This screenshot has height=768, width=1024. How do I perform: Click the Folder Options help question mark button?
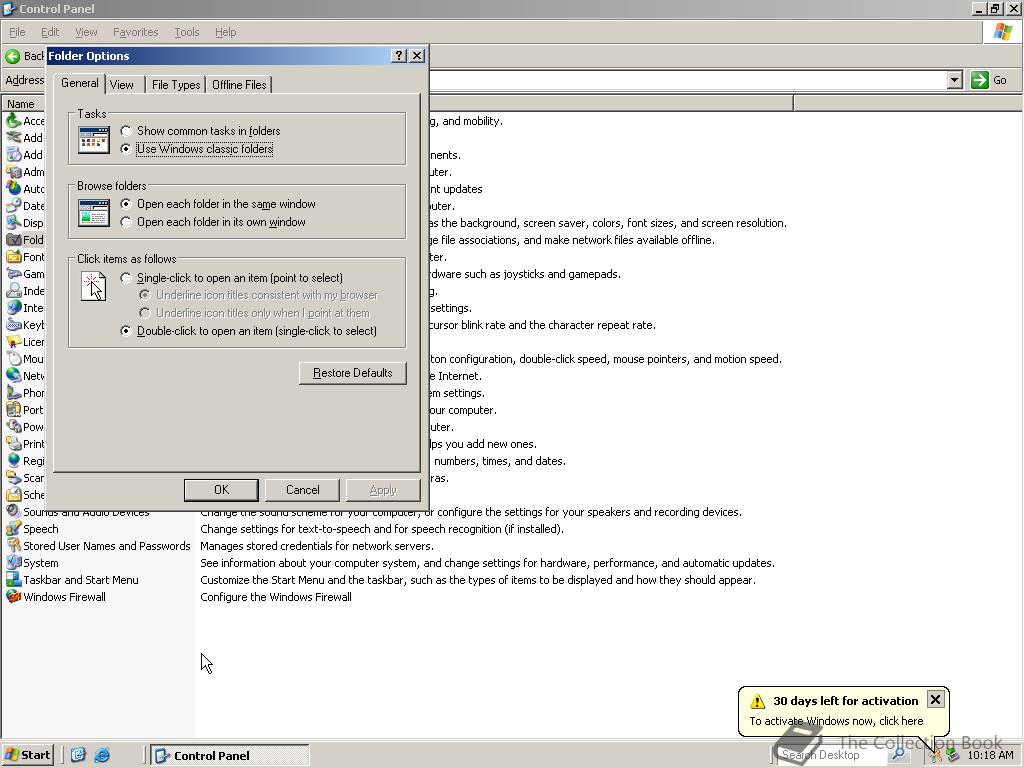point(399,56)
